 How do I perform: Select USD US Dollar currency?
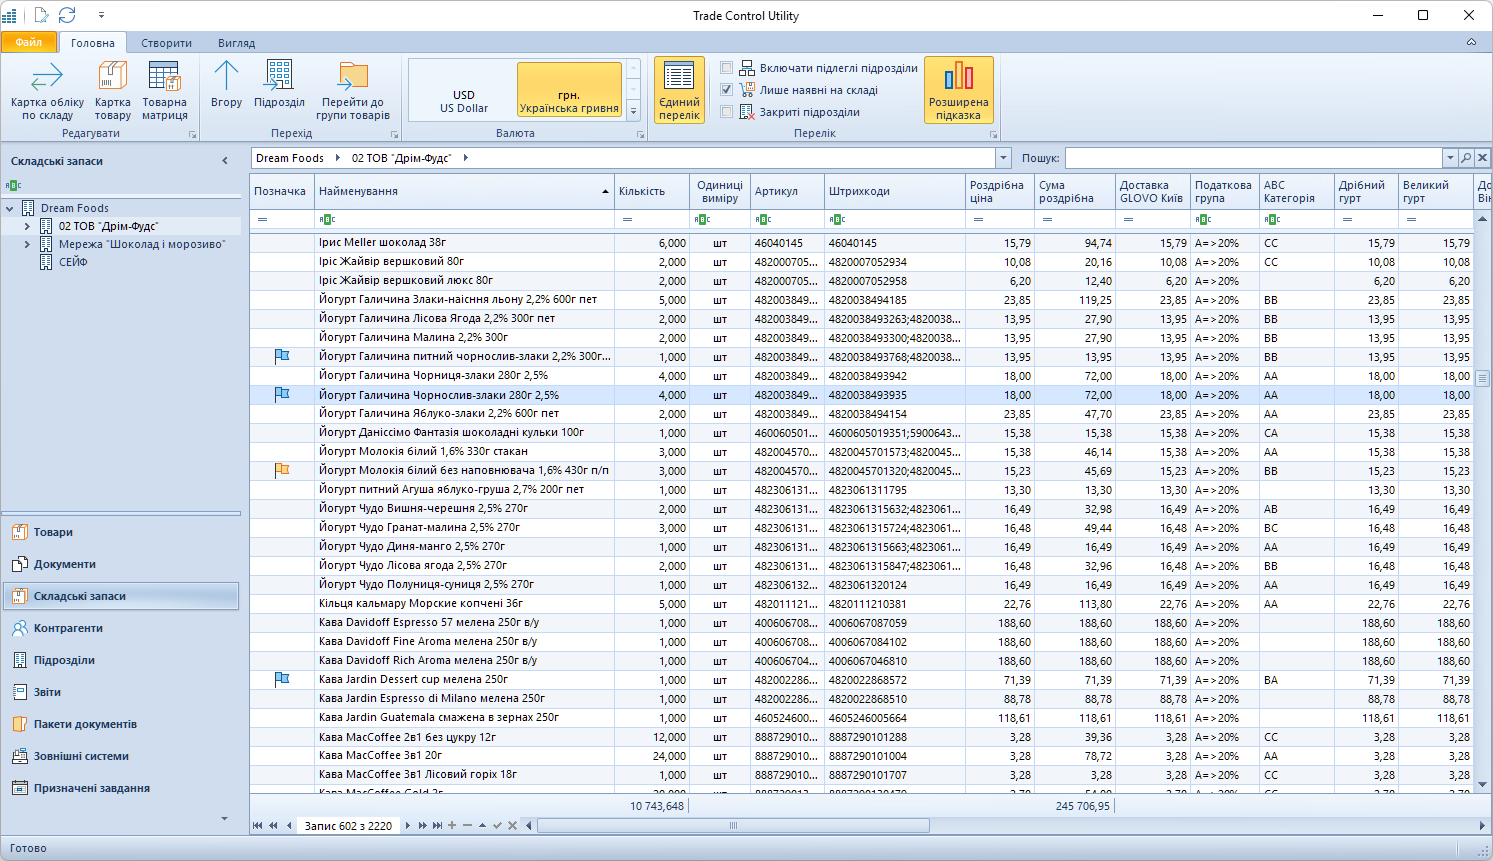[464, 101]
